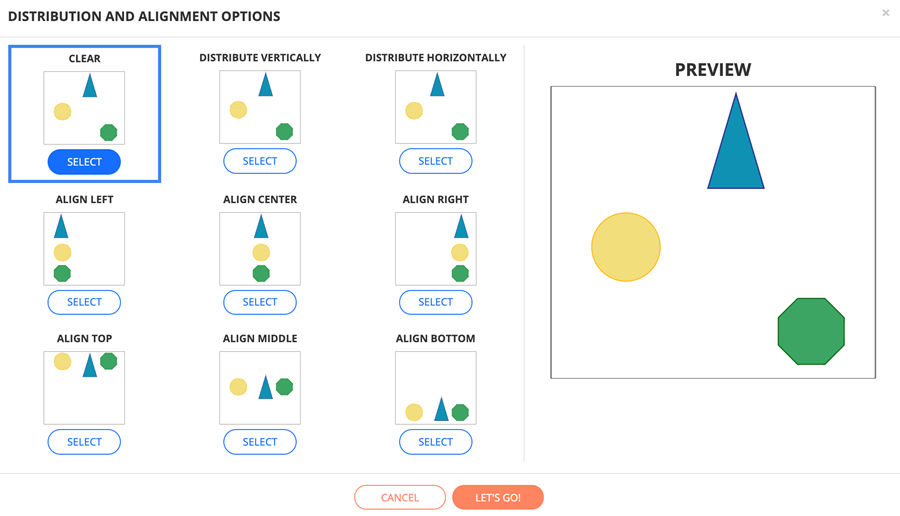
Task: Pick Select under Align Center
Action: click(x=260, y=302)
